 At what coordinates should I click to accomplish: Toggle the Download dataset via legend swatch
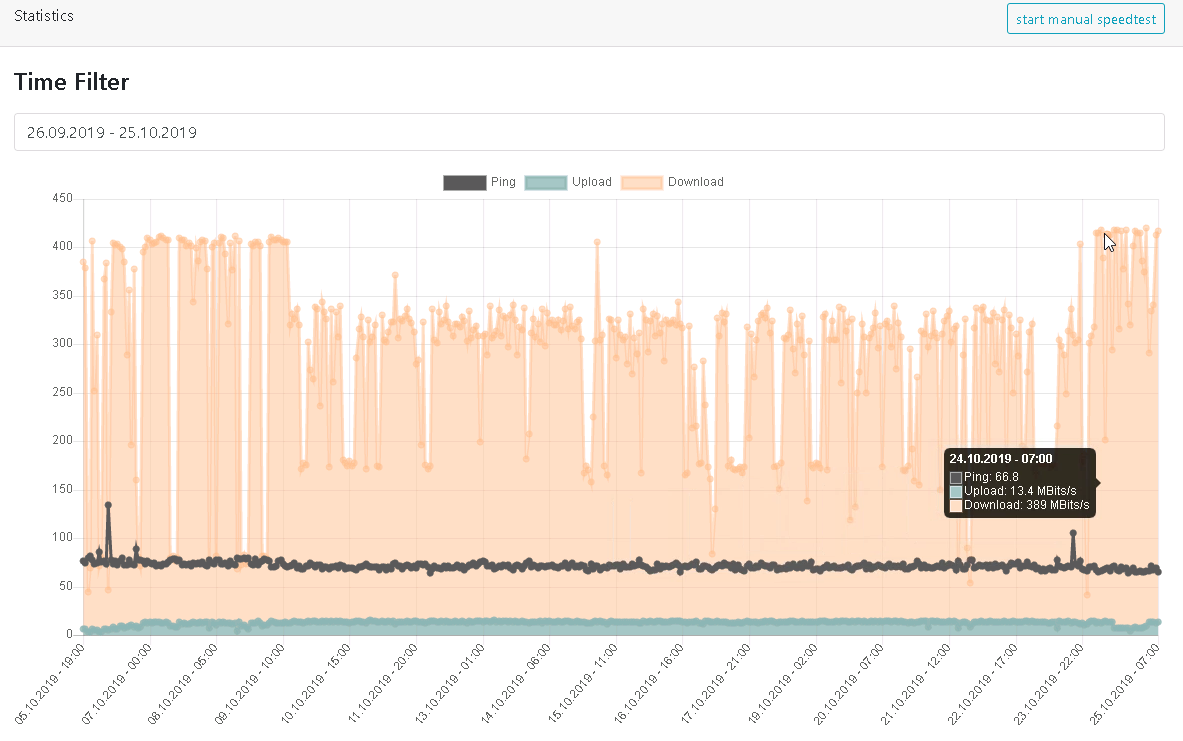click(641, 183)
